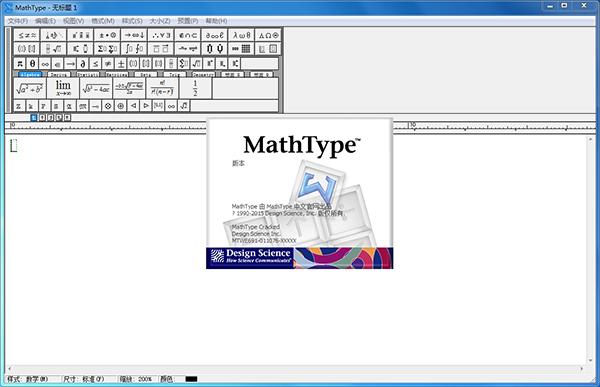Open the 格式(M) menu
Image resolution: width=600 pixels, height=387 pixels.
(x=103, y=21)
